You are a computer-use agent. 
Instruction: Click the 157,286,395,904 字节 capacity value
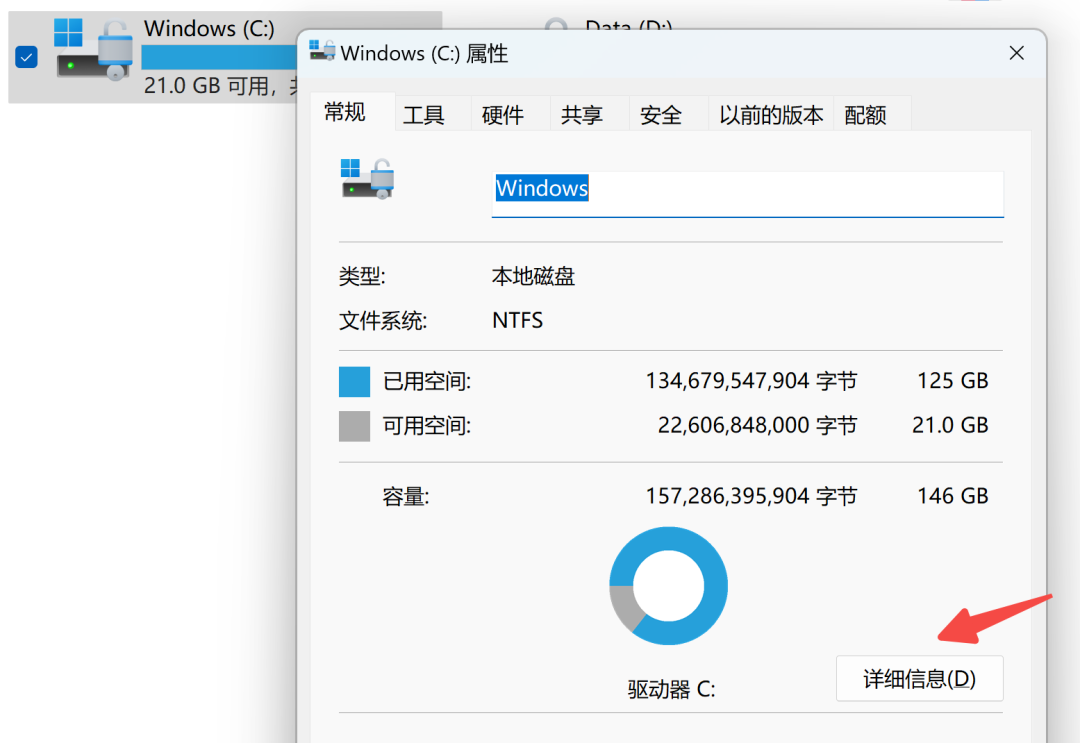pyautogui.click(x=751, y=496)
